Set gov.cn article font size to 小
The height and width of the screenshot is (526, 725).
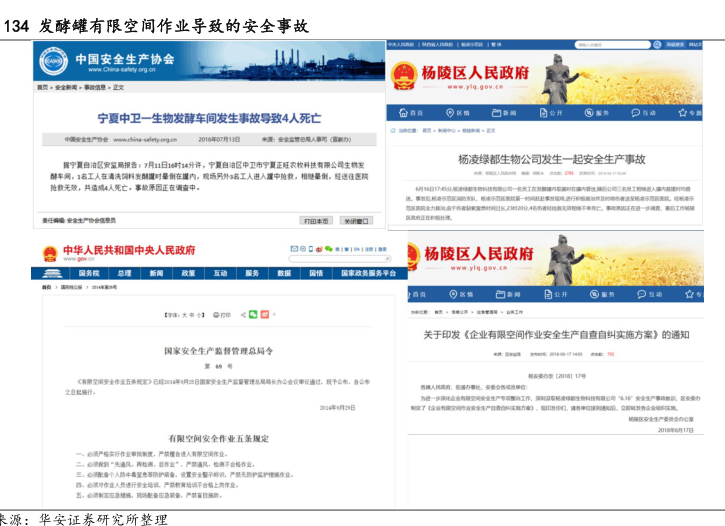pyautogui.click(x=198, y=315)
